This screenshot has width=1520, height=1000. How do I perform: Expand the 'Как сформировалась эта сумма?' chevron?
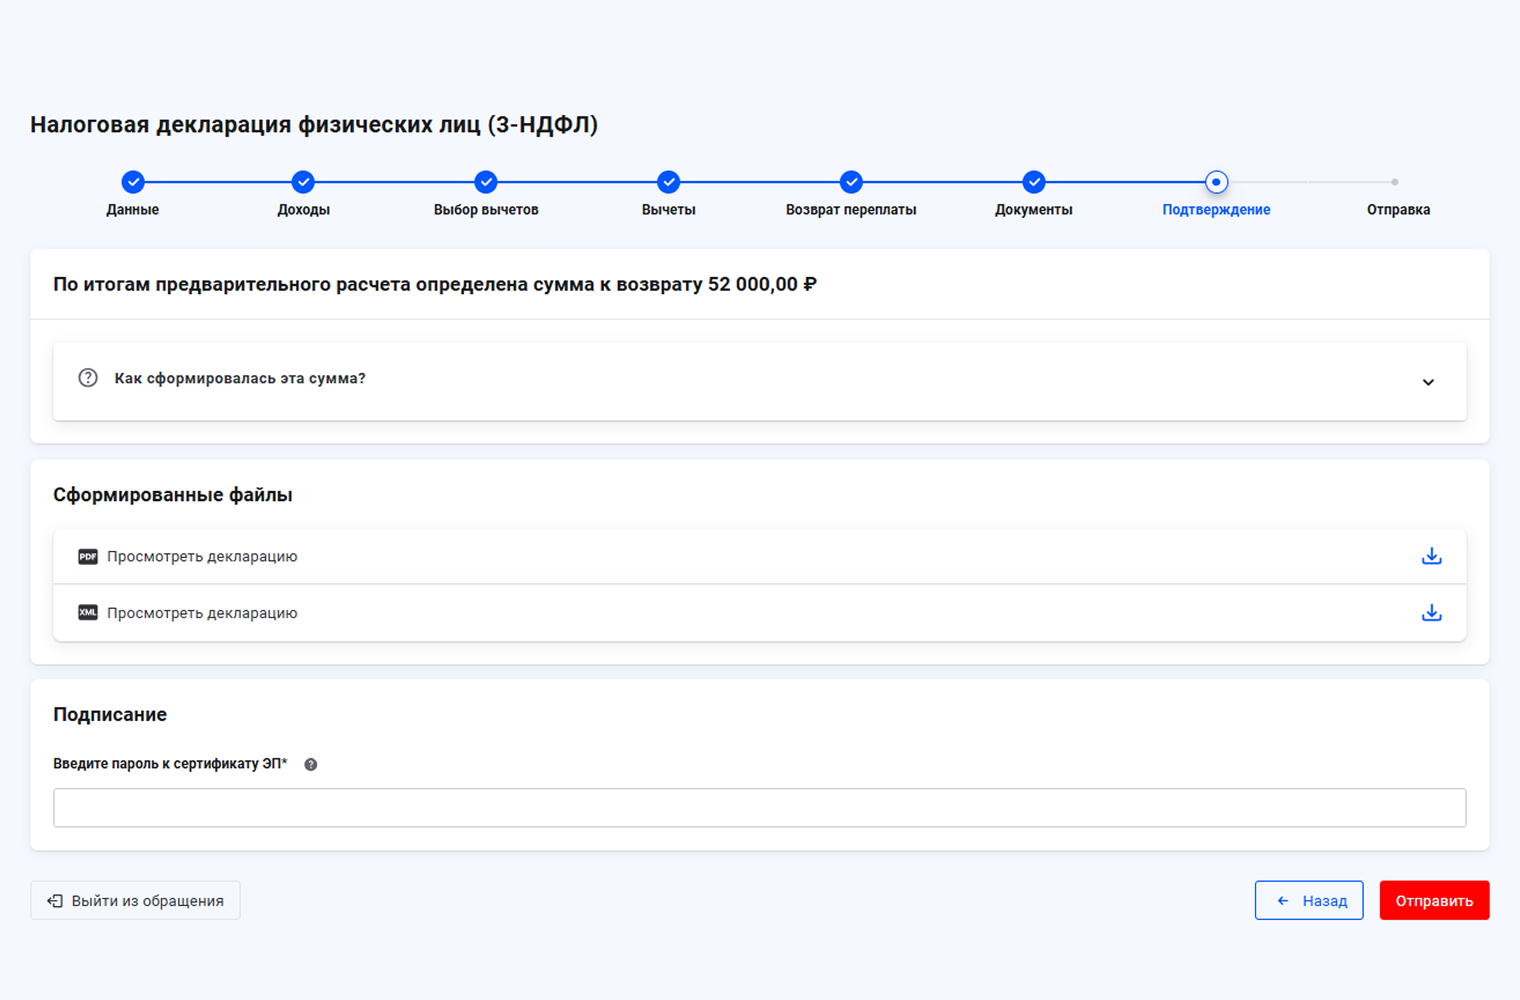[x=1428, y=382]
